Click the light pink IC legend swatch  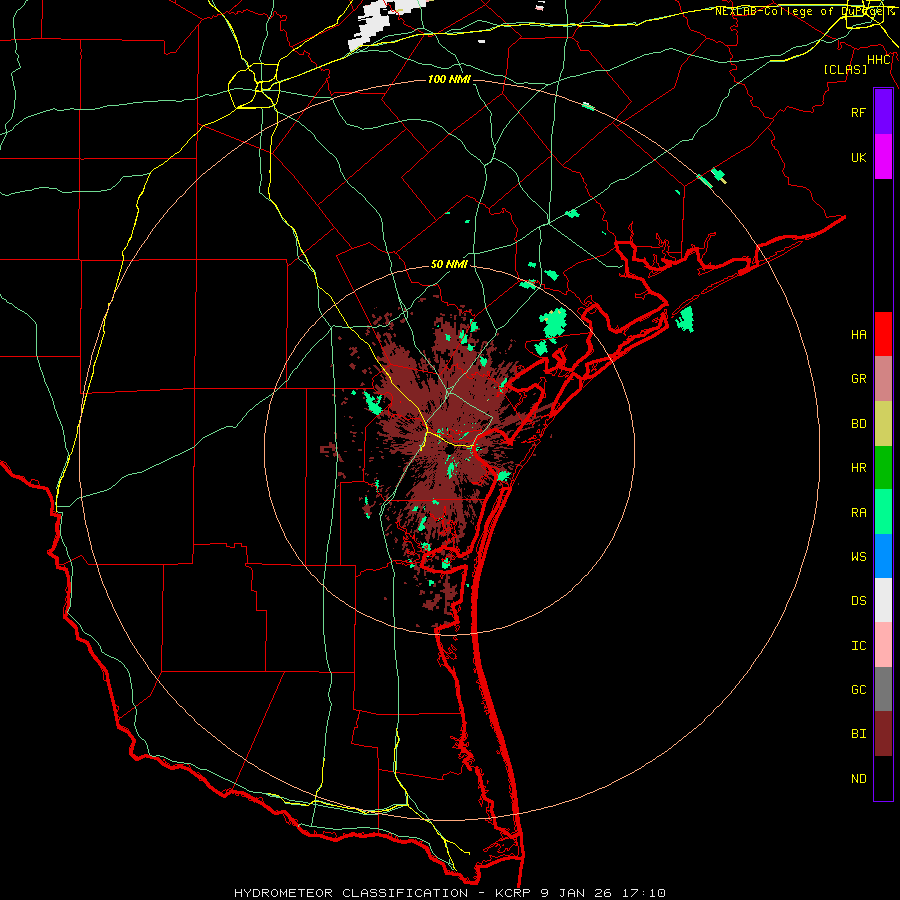click(x=883, y=645)
